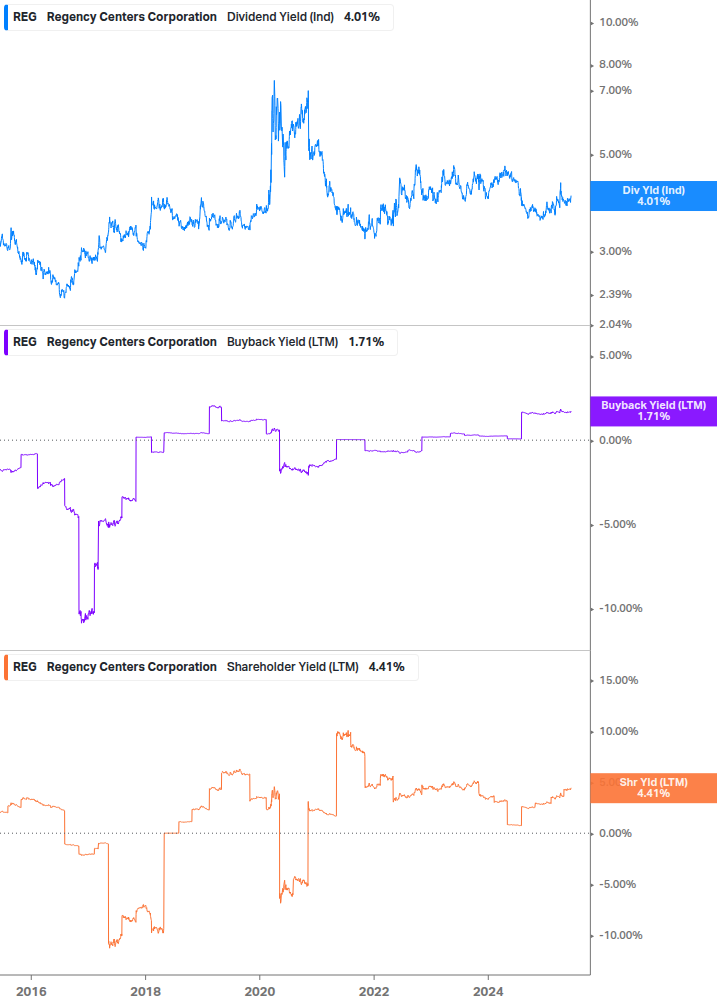Click the 2018 label on the time axis
The image size is (717, 1005).
pyautogui.click(x=145, y=992)
